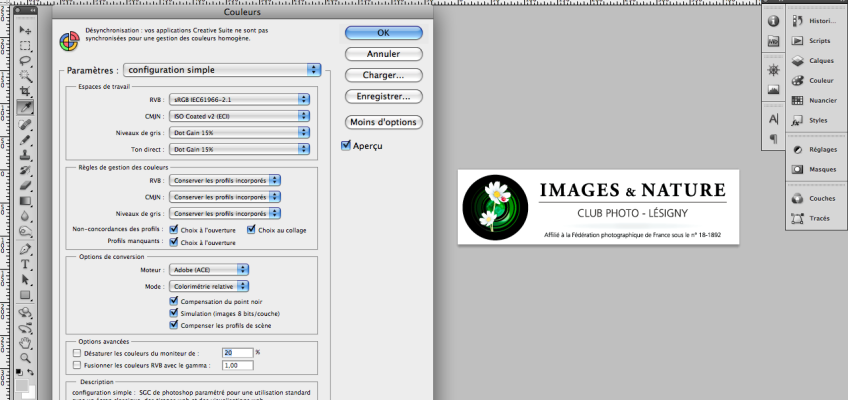Viewport: 848px width, 400px height.
Task: Pick the Type (T) tool
Action: [x=26, y=264]
